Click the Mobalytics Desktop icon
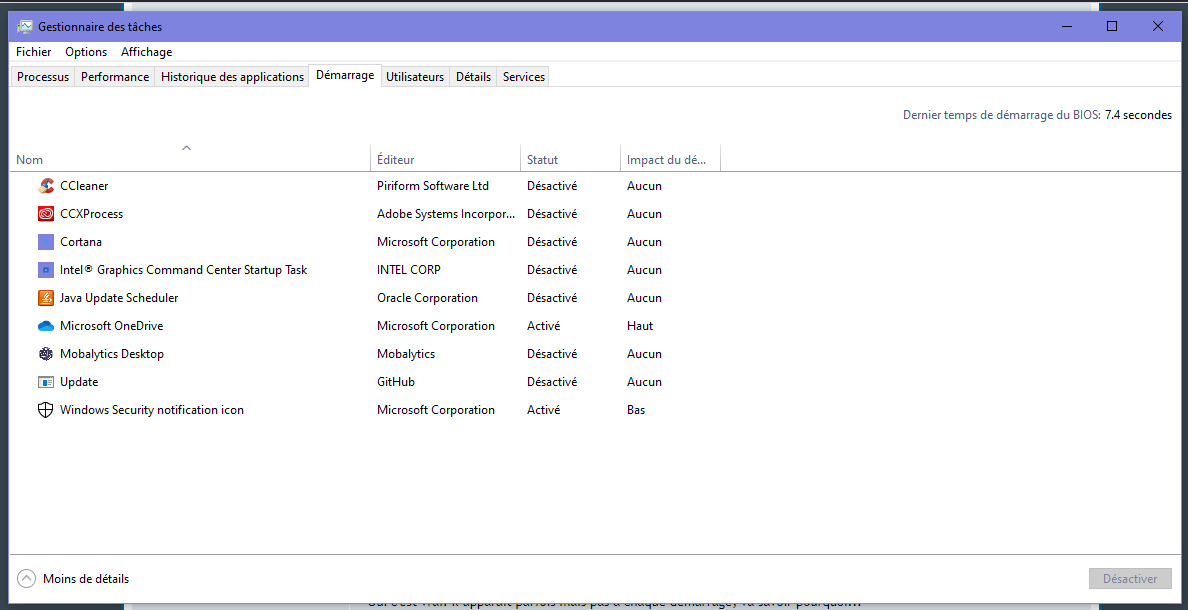This screenshot has height=610, width=1188. tap(46, 354)
